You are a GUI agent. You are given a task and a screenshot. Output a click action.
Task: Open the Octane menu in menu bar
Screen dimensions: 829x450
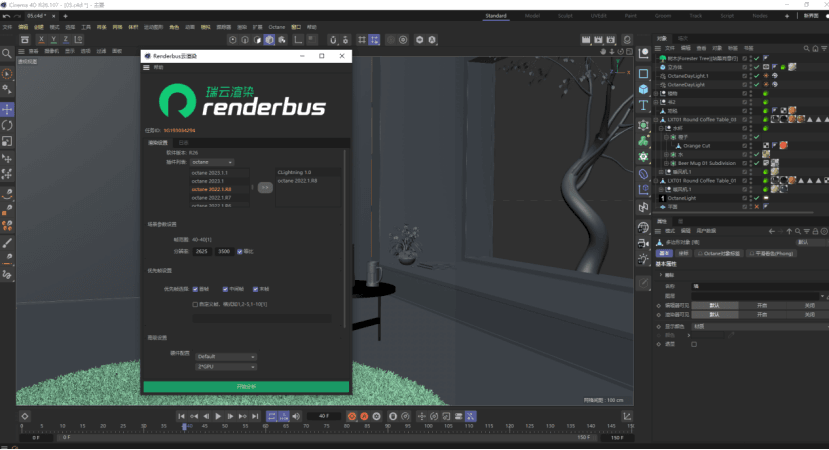coord(277,27)
